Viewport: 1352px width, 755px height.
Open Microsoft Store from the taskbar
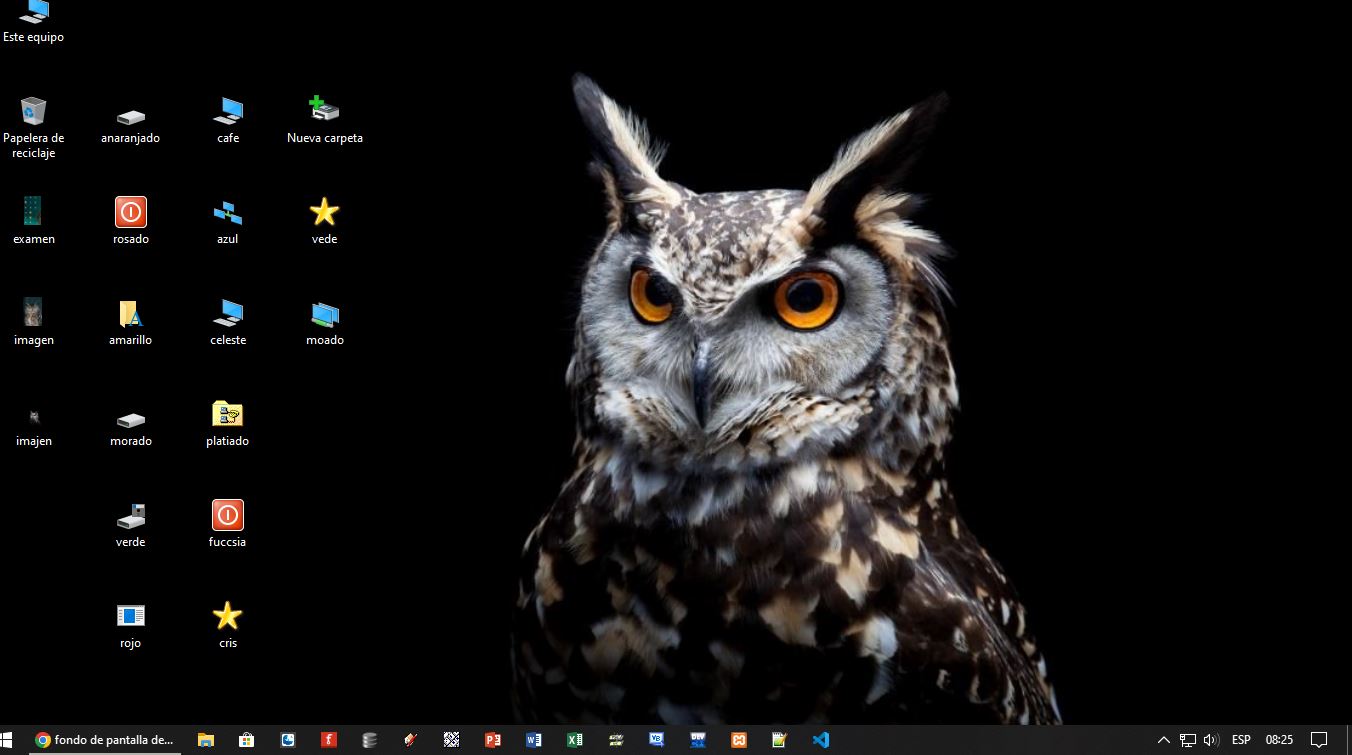tap(246, 740)
